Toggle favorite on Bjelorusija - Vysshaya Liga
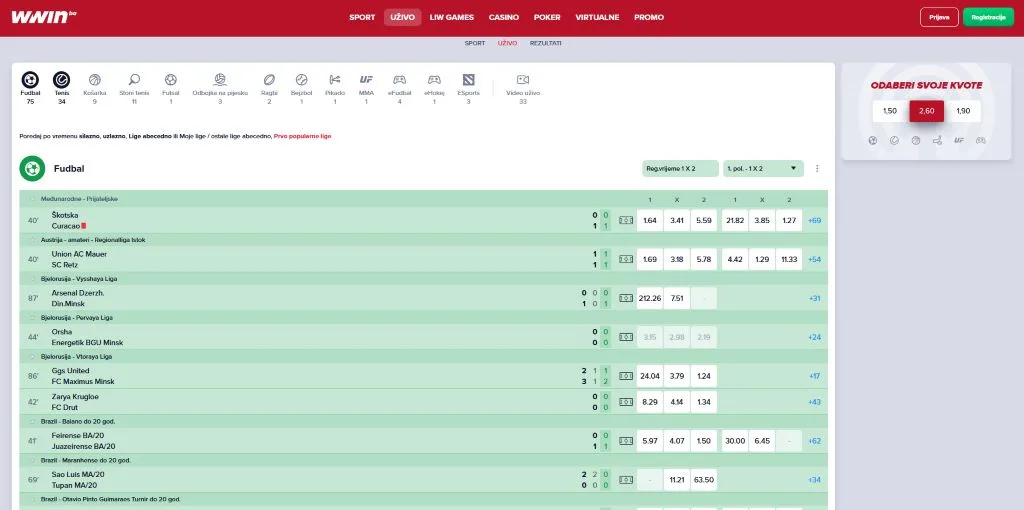 click(33, 279)
